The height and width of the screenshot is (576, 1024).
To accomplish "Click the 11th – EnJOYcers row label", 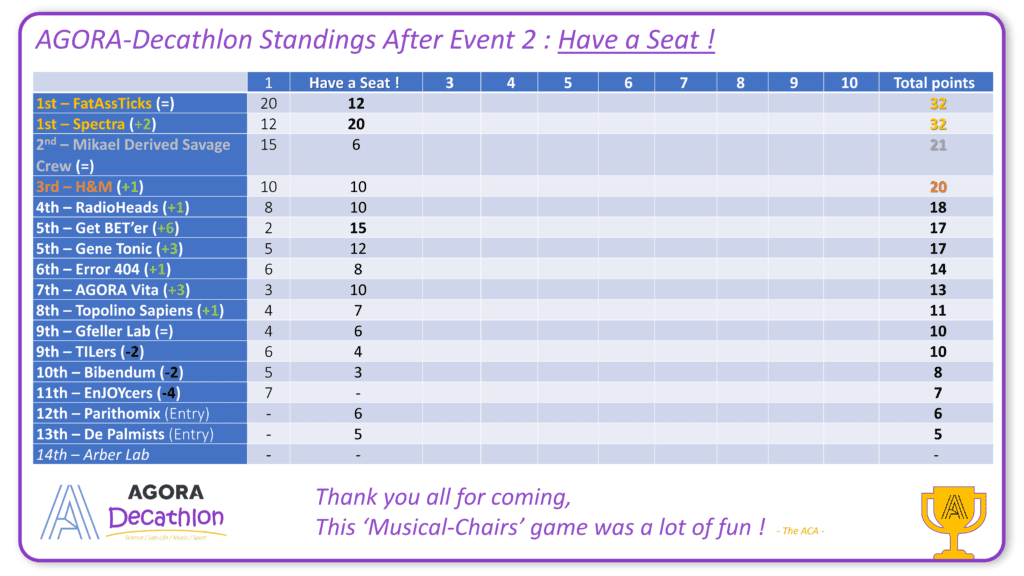I will 140,393.
